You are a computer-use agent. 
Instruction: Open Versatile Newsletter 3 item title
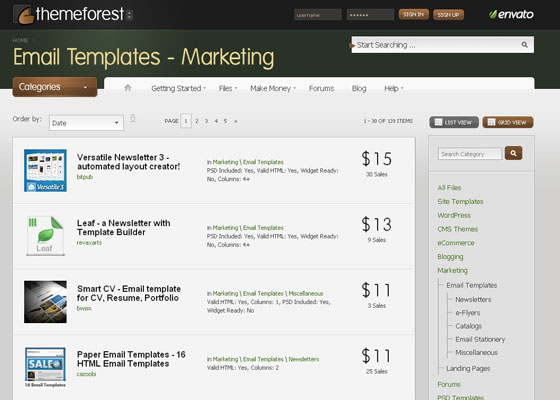tap(129, 162)
